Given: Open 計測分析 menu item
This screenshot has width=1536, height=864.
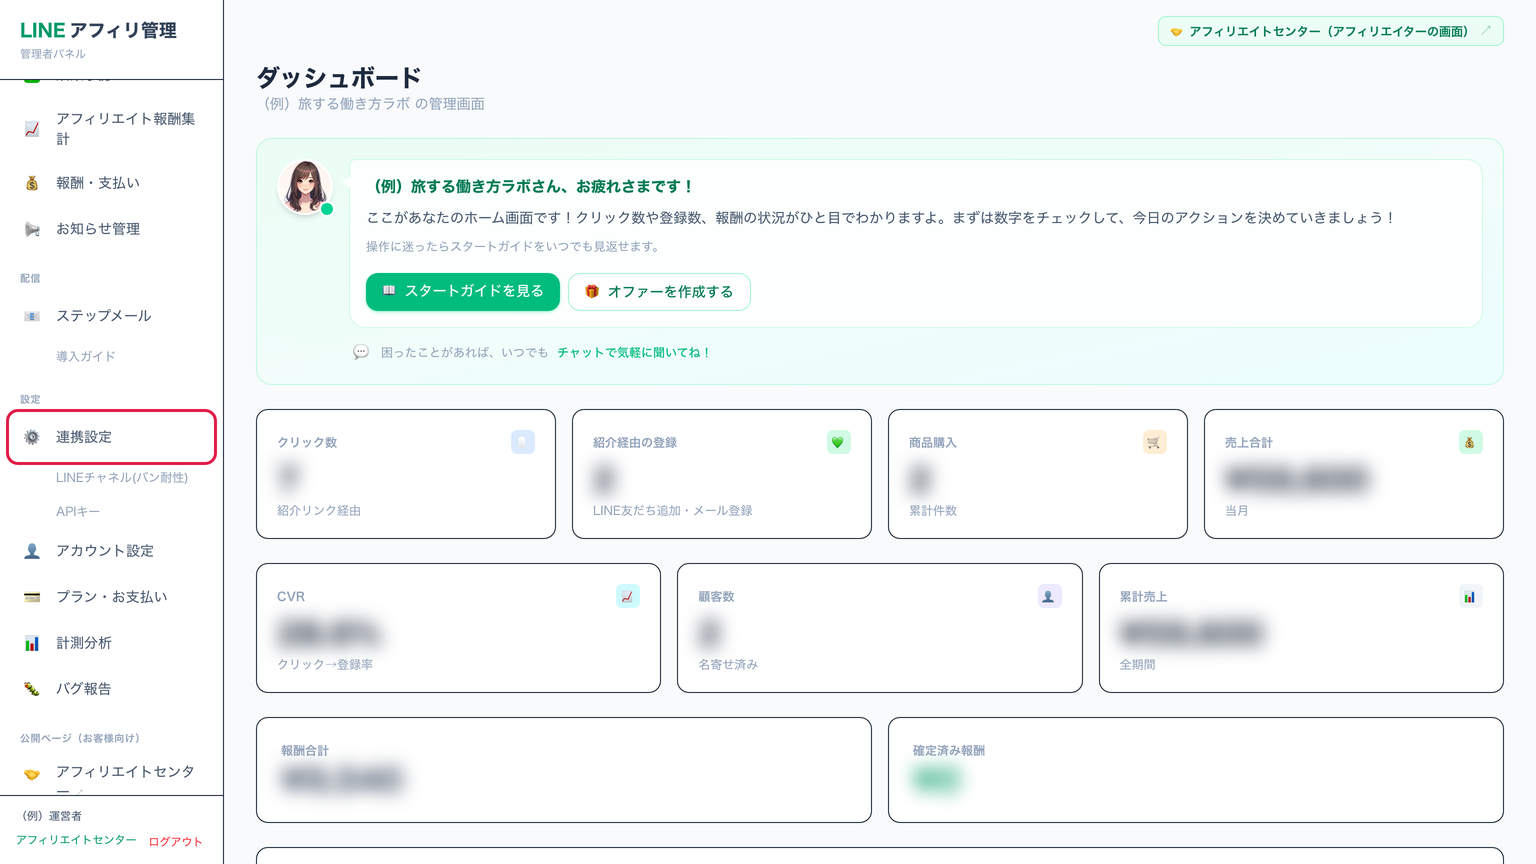Looking at the screenshot, I should click(x=111, y=643).
